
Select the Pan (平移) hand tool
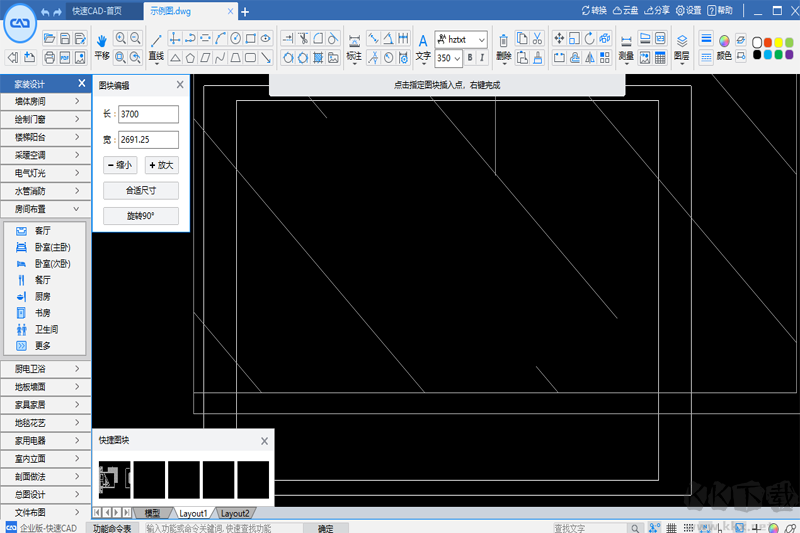pyautogui.click(x=101, y=40)
